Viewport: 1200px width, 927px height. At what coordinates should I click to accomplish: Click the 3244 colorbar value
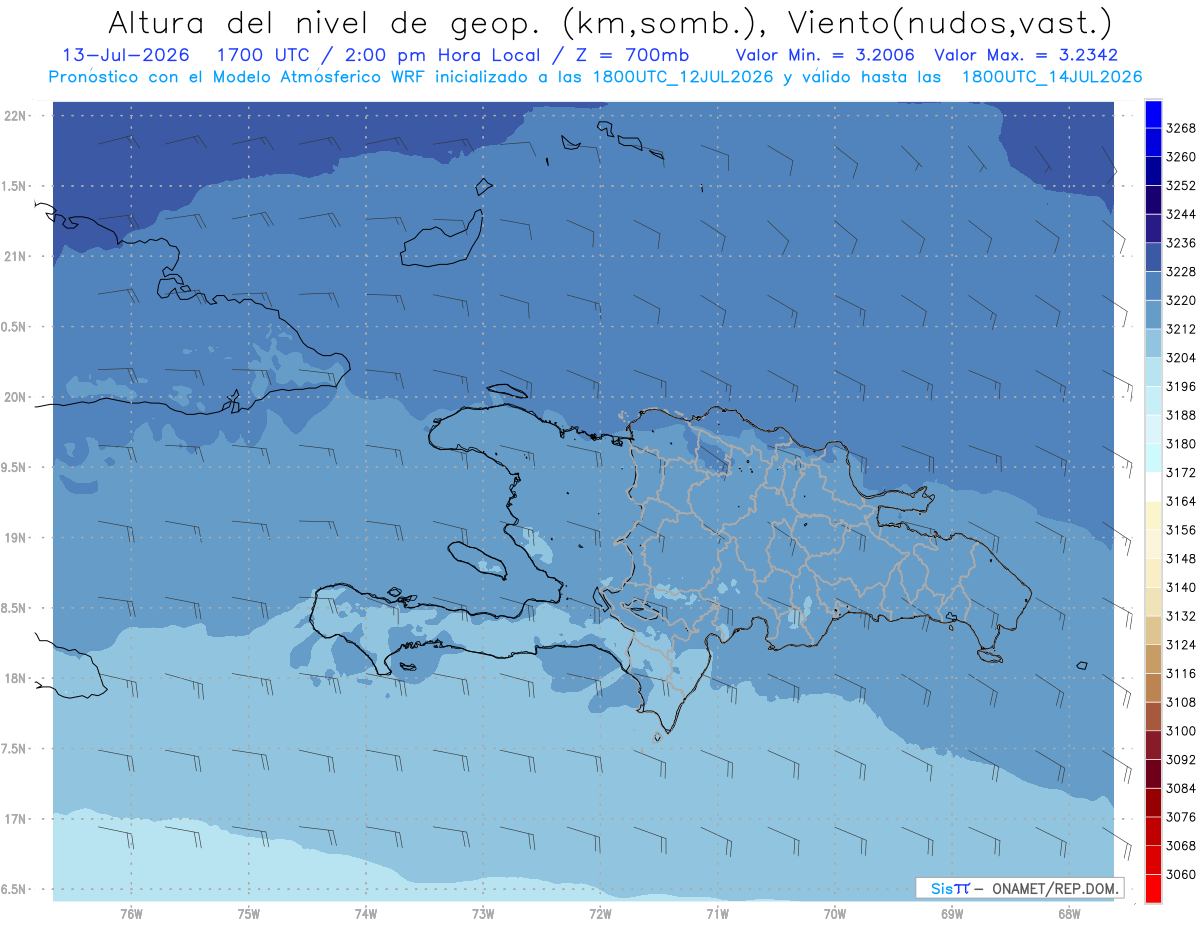pos(1180,215)
